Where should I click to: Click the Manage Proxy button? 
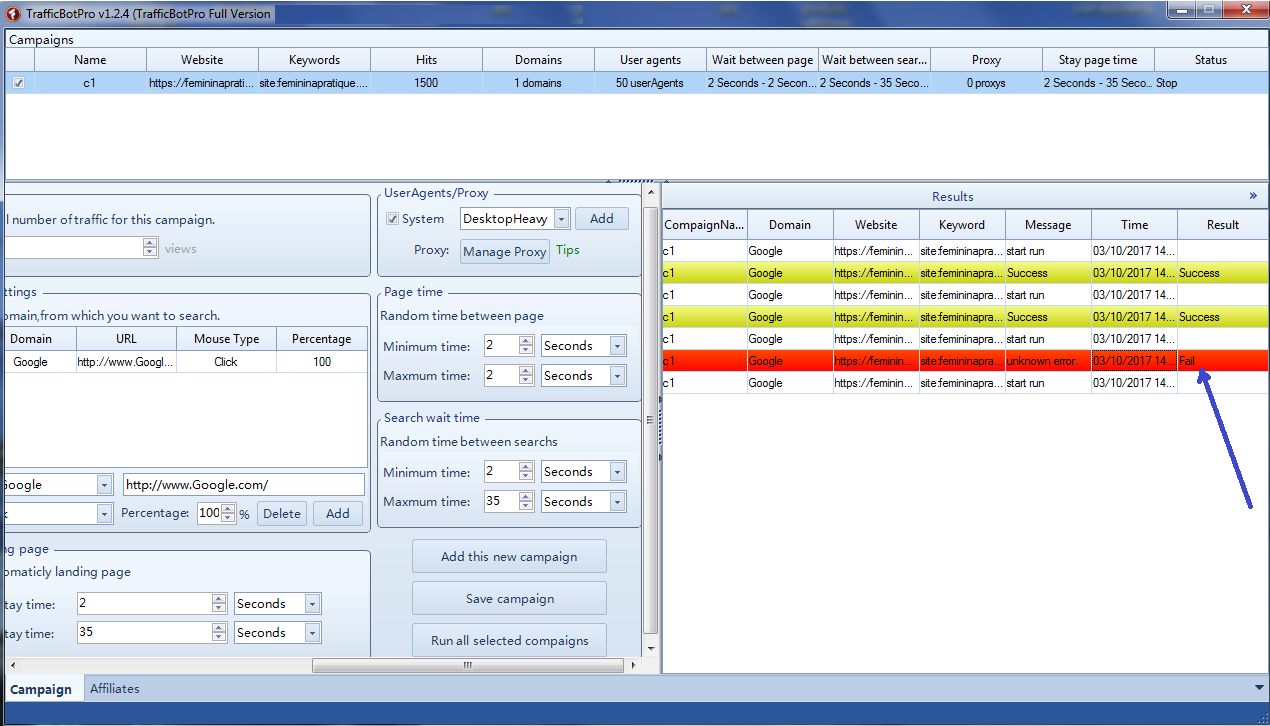point(505,252)
